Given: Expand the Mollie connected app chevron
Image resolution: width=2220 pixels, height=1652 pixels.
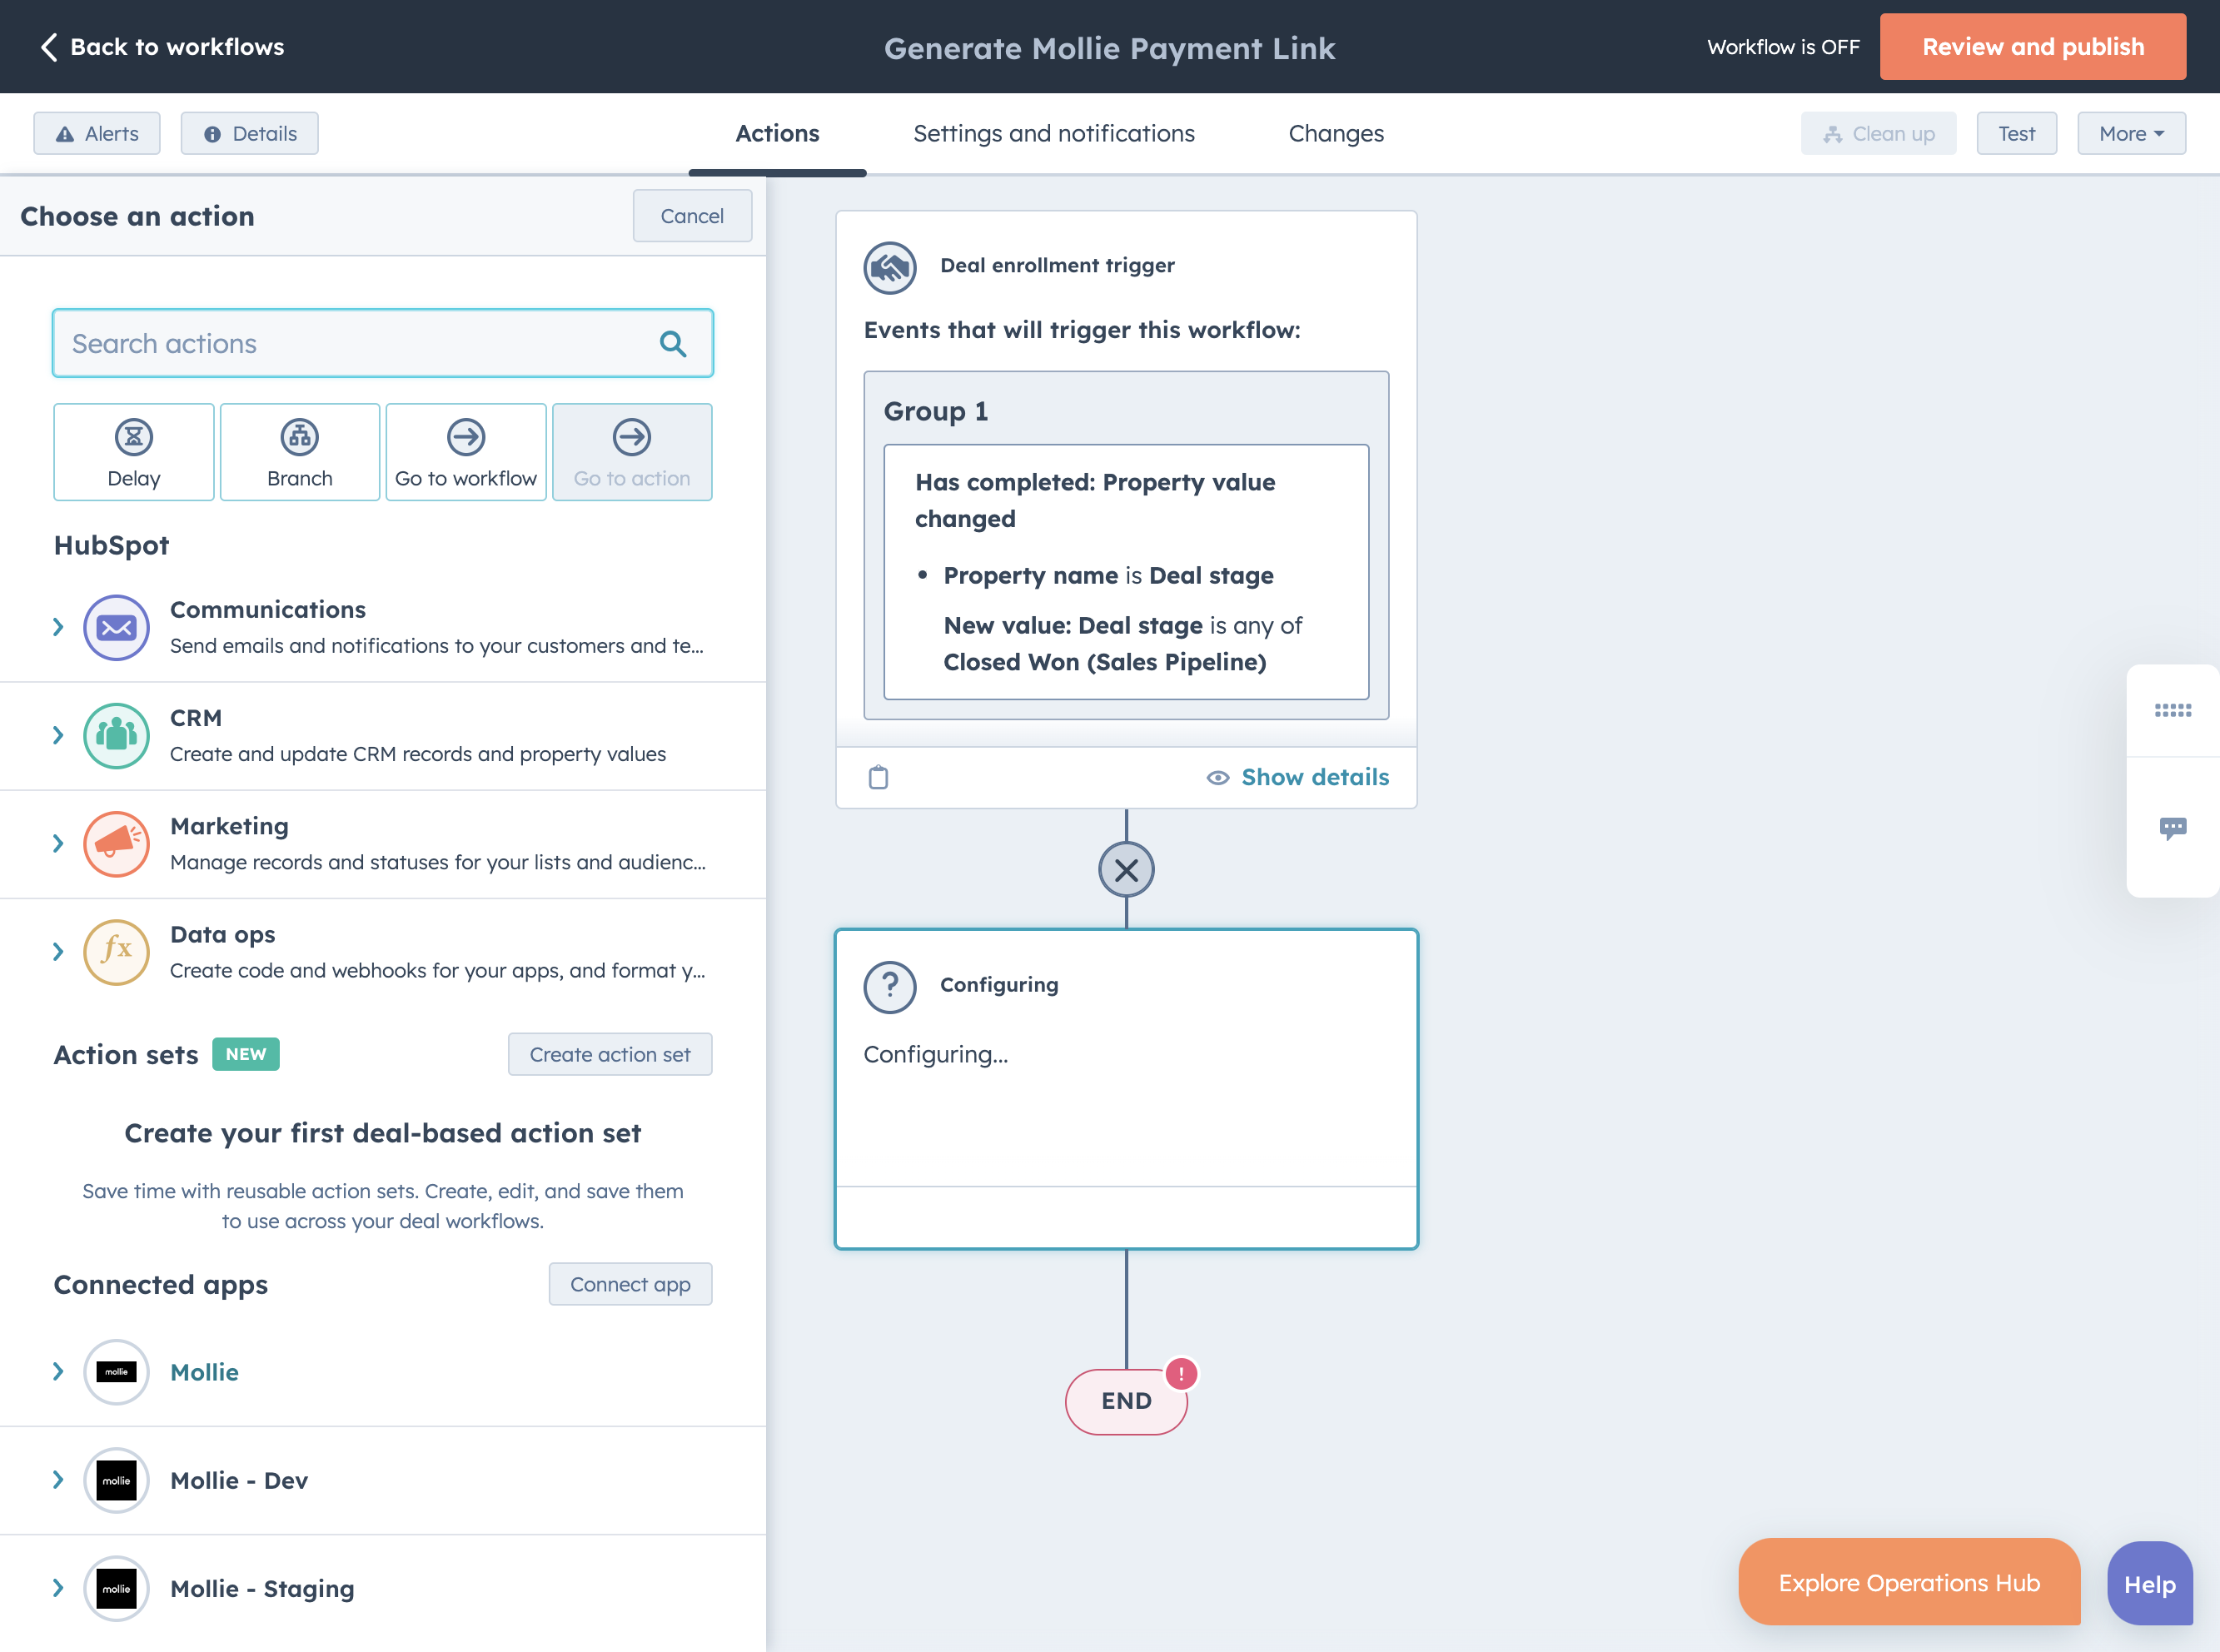Looking at the screenshot, I should coord(58,1371).
